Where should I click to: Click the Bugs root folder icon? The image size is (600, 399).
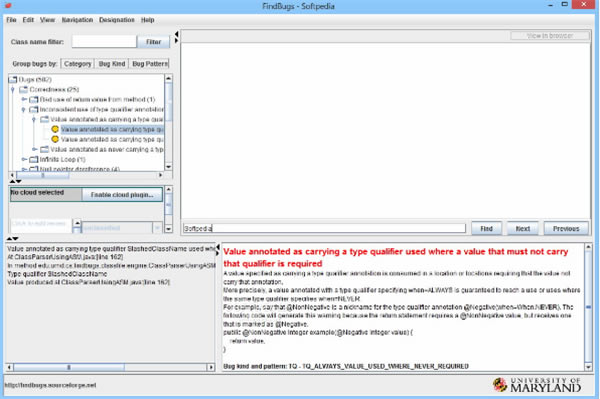point(13,80)
